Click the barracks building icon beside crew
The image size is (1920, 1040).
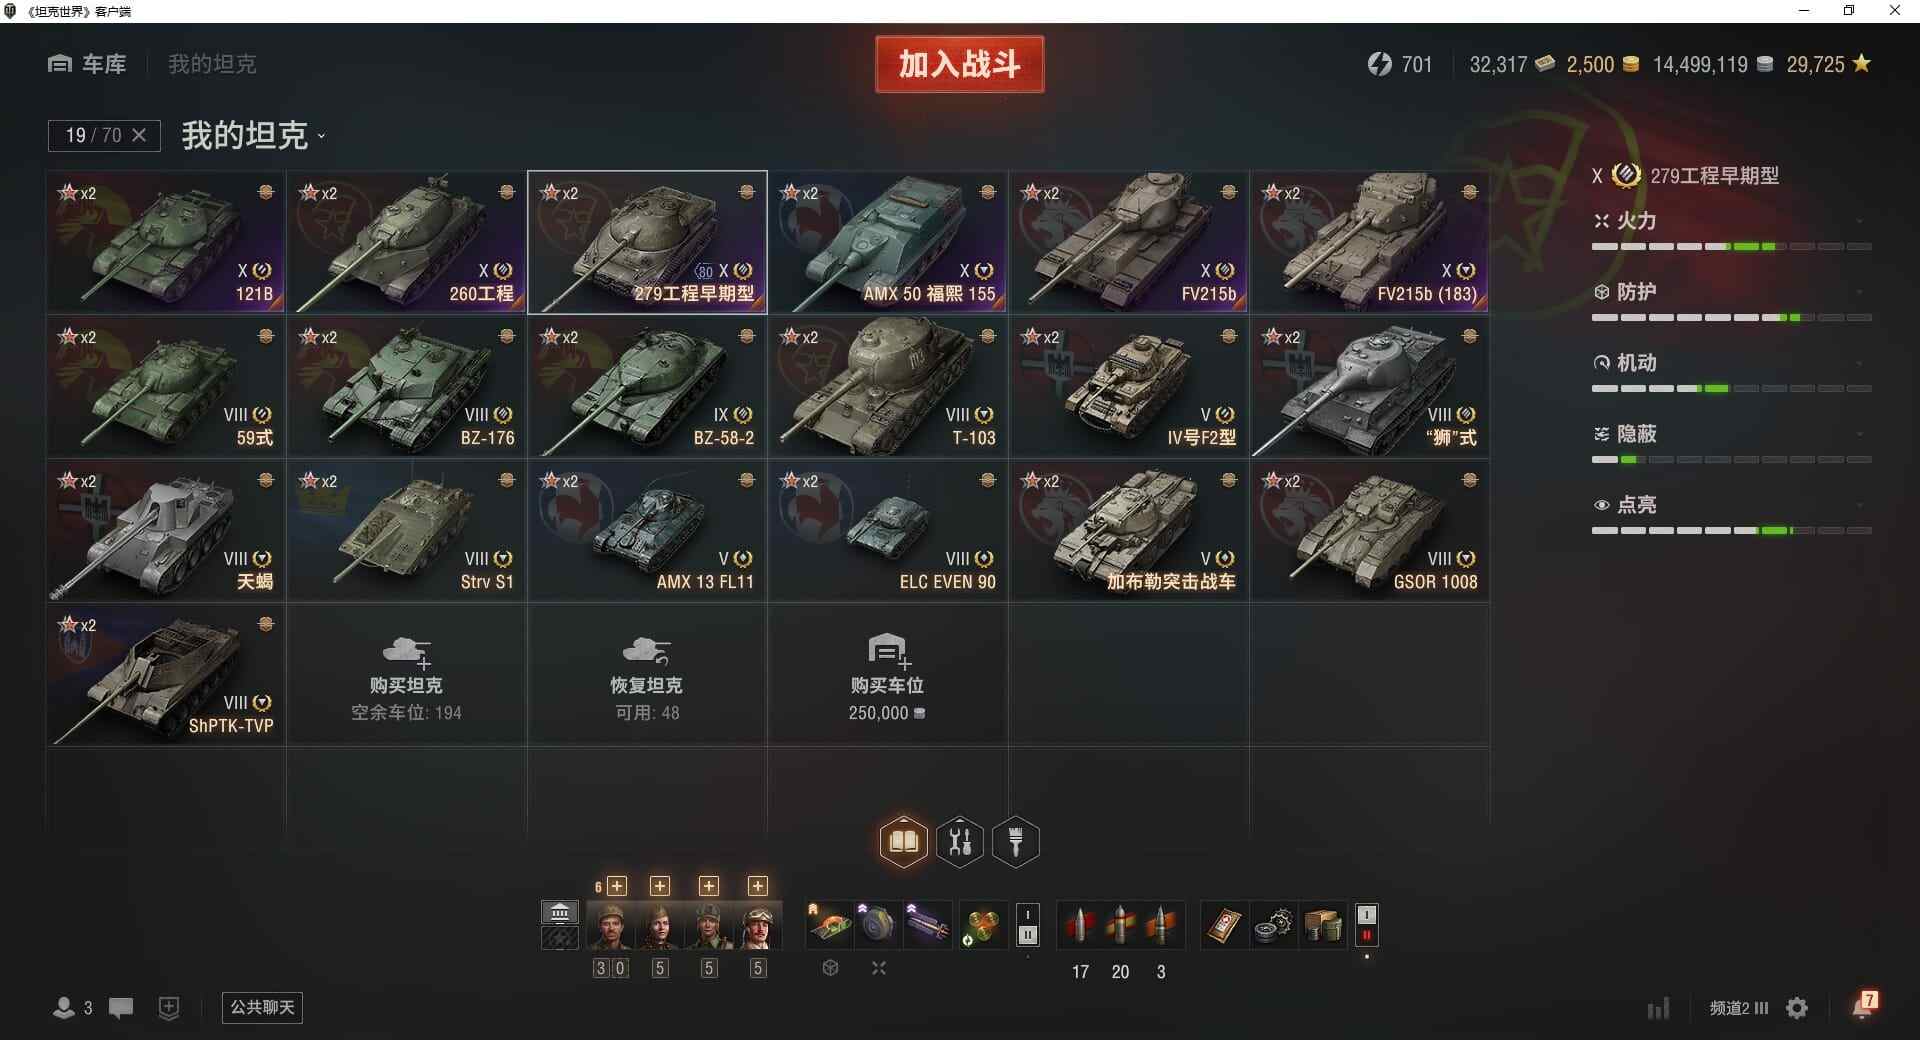pyautogui.click(x=560, y=912)
